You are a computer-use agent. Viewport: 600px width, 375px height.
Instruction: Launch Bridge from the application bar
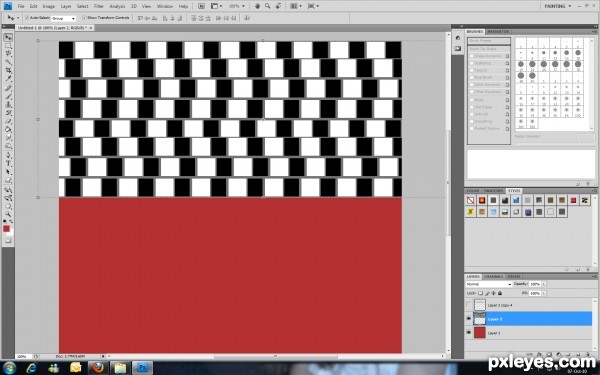click(x=201, y=6)
